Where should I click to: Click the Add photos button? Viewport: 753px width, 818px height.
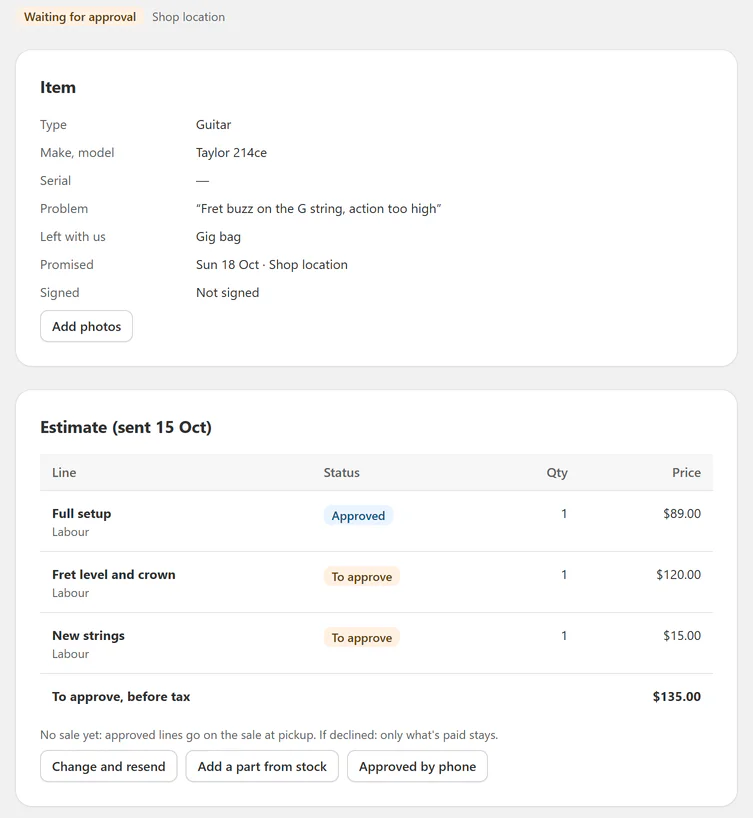coord(86,327)
